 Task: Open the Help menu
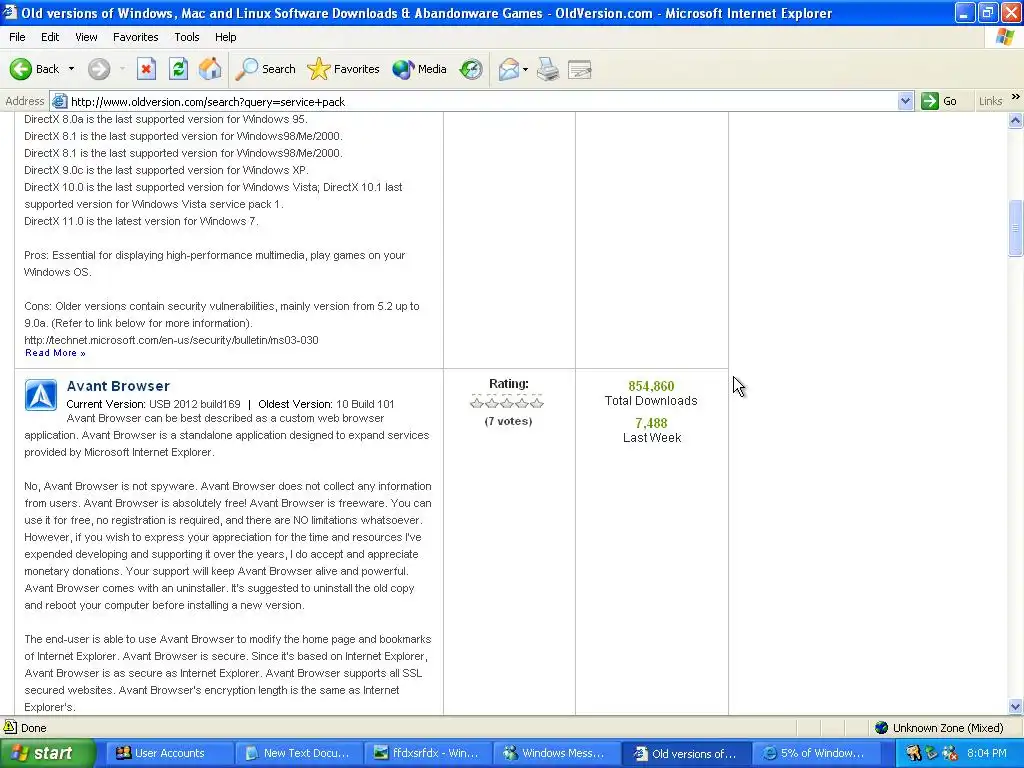[x=225, y=37]
